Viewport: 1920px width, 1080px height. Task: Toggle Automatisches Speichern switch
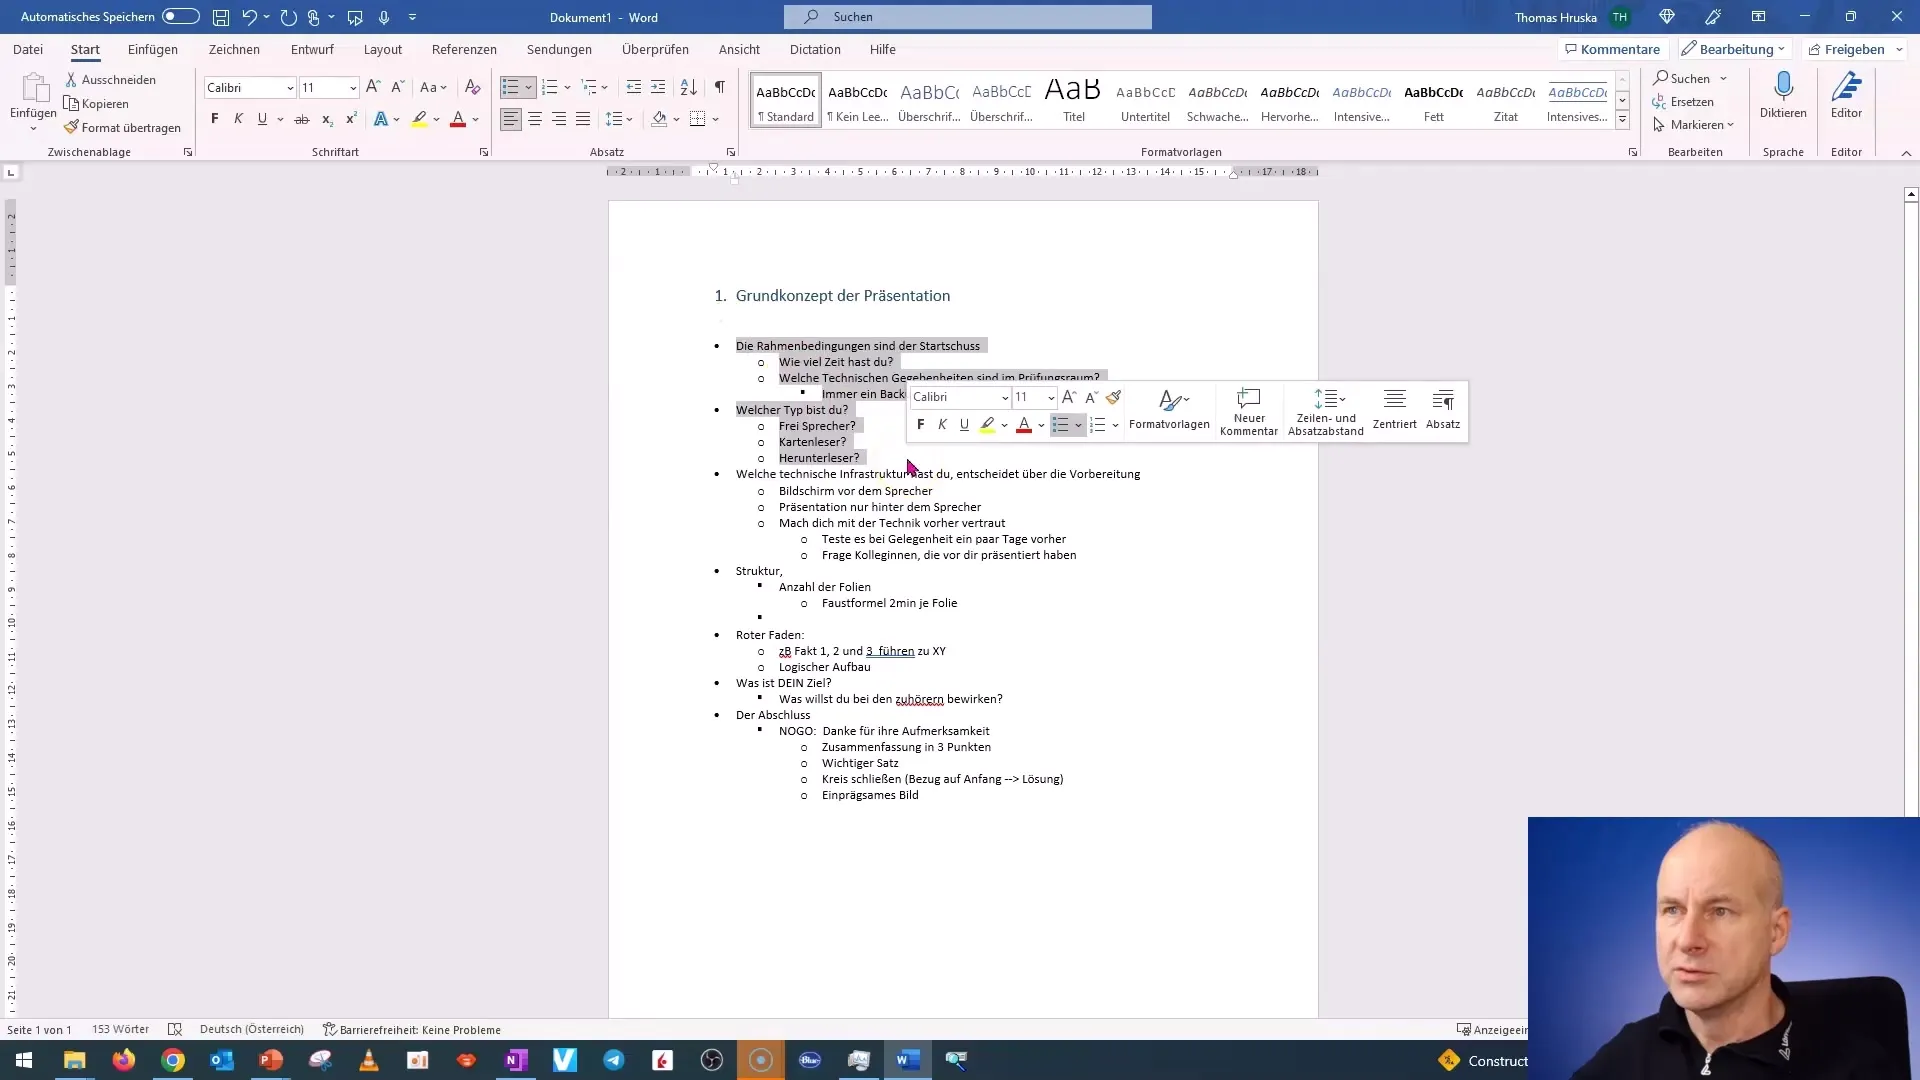click(x=180, y=17)
